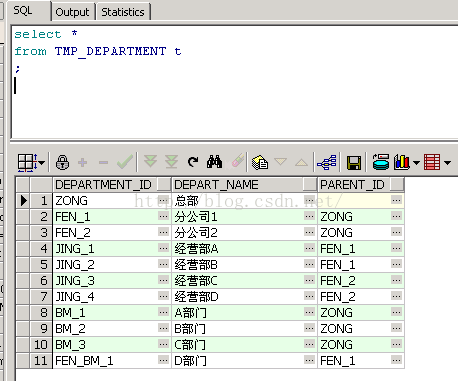Expand the chart options dropdown arrow
Image resolution: width=458 pixels, height=381 pixels.
416,163
